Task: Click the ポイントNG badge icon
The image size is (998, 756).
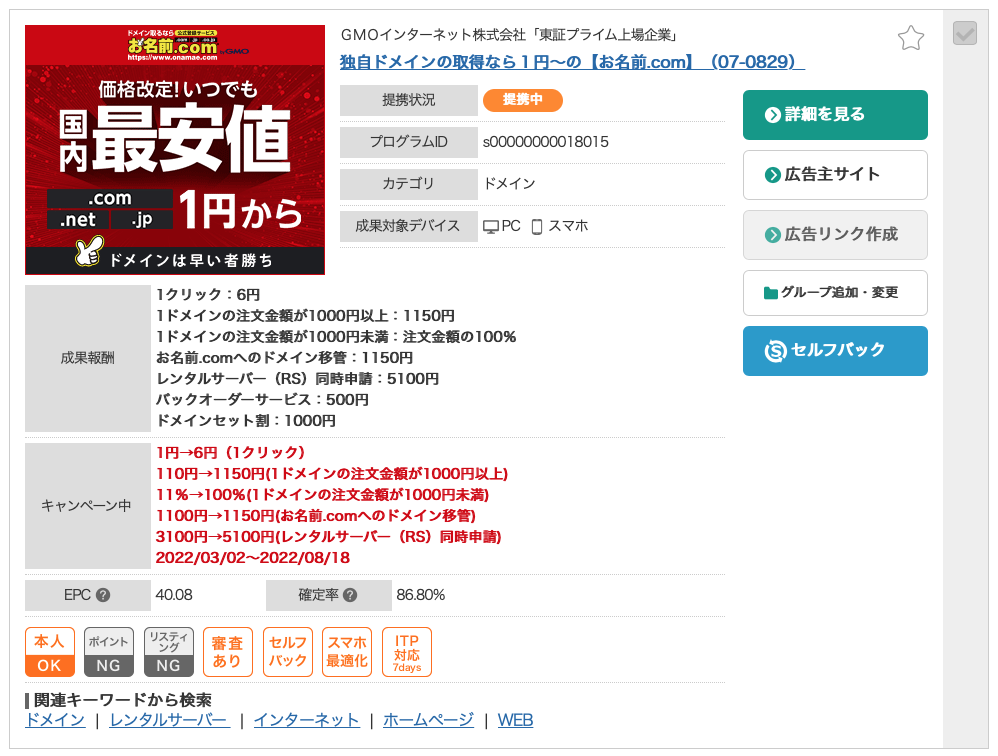Action: click(109, 652)
